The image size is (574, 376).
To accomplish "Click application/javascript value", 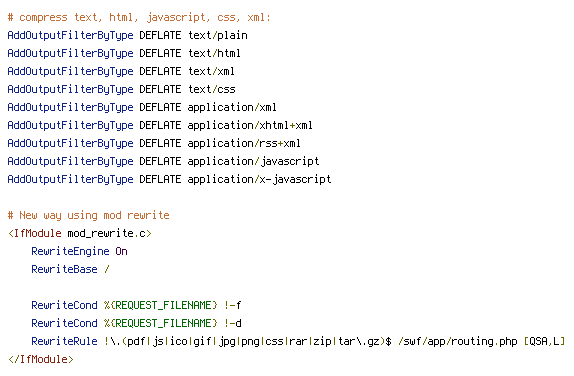I will pyautogui.click(x=253, y=161).
